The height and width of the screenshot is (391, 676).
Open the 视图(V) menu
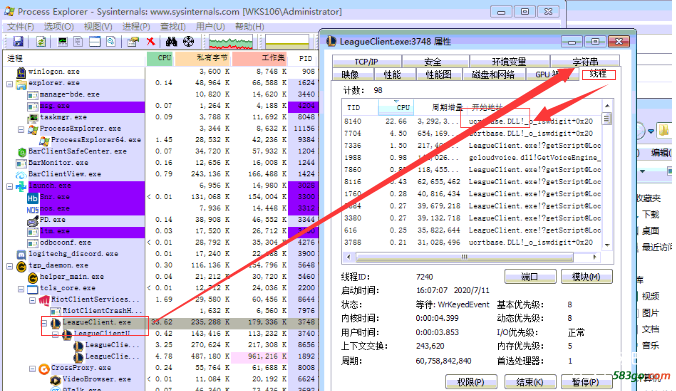[x=98, y=26]
